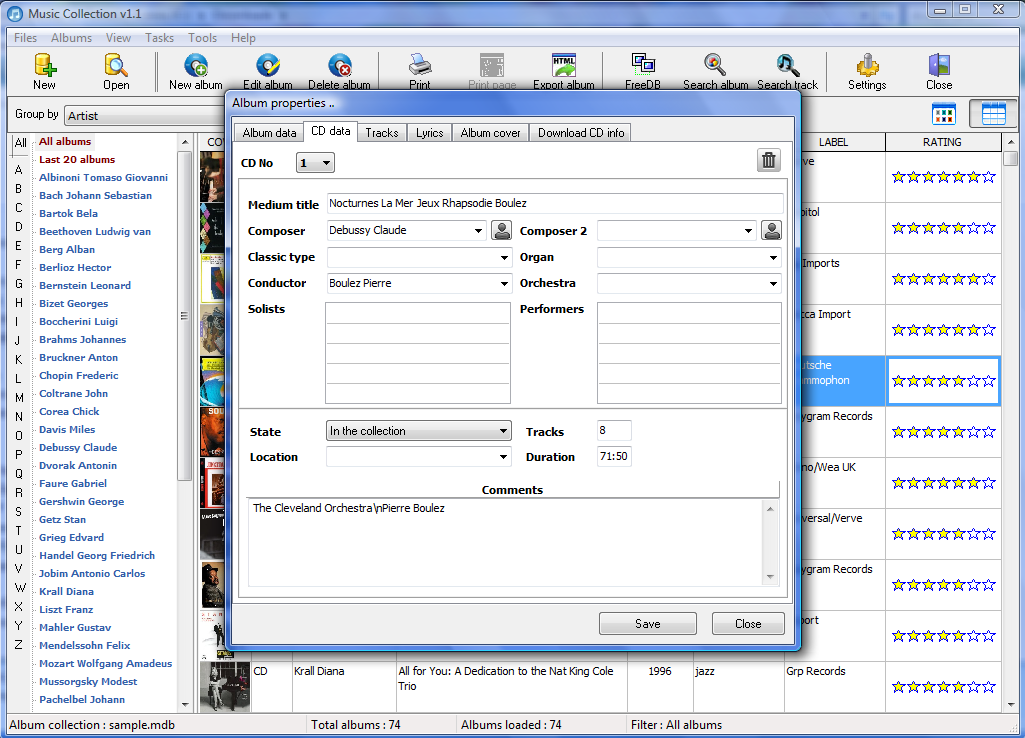Click the Close button in Album properties

[748, 624]
